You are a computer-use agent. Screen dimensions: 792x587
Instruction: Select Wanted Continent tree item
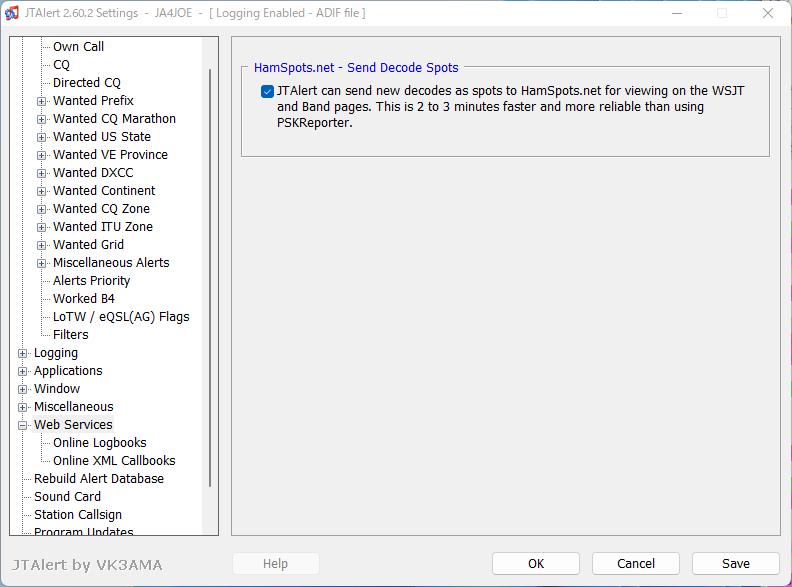tap(104, 190)
